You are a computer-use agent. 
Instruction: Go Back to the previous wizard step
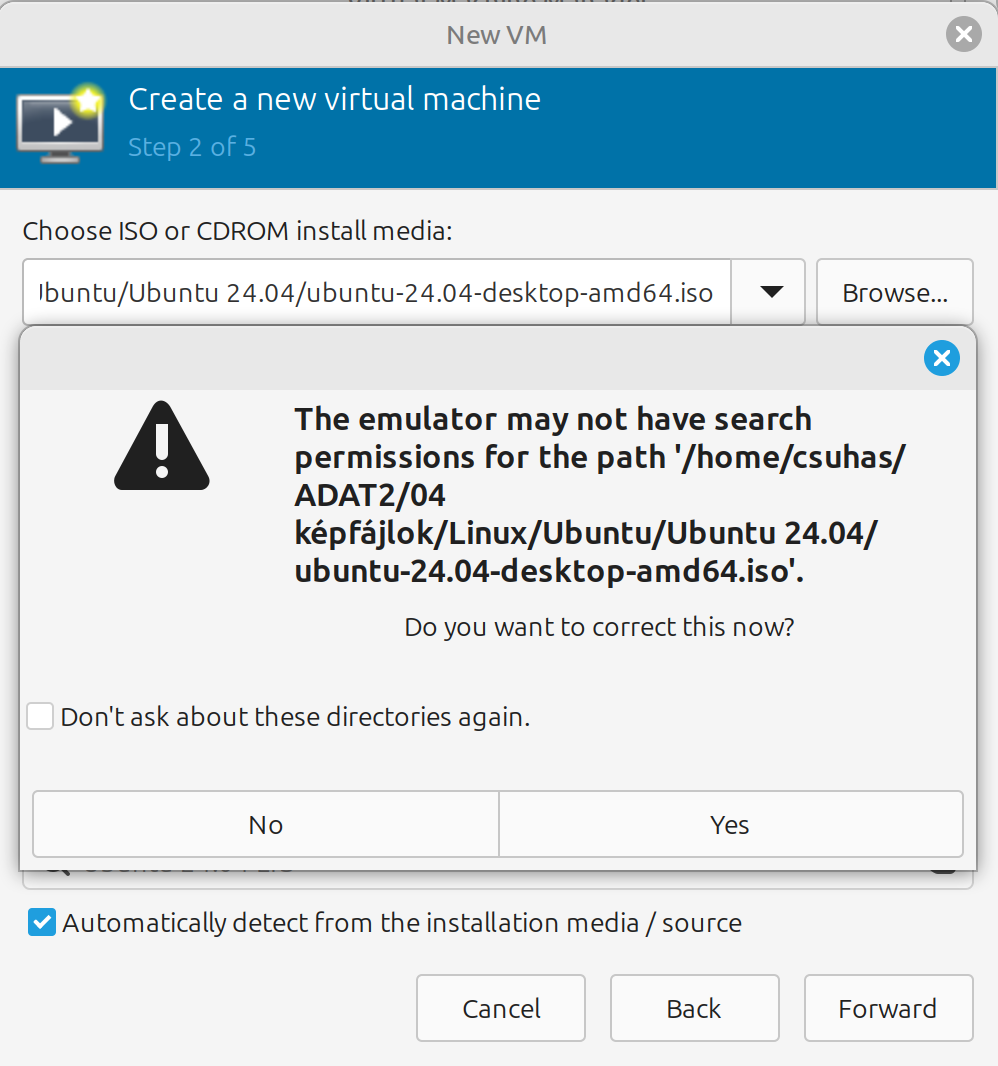(x=694, y=1008)
